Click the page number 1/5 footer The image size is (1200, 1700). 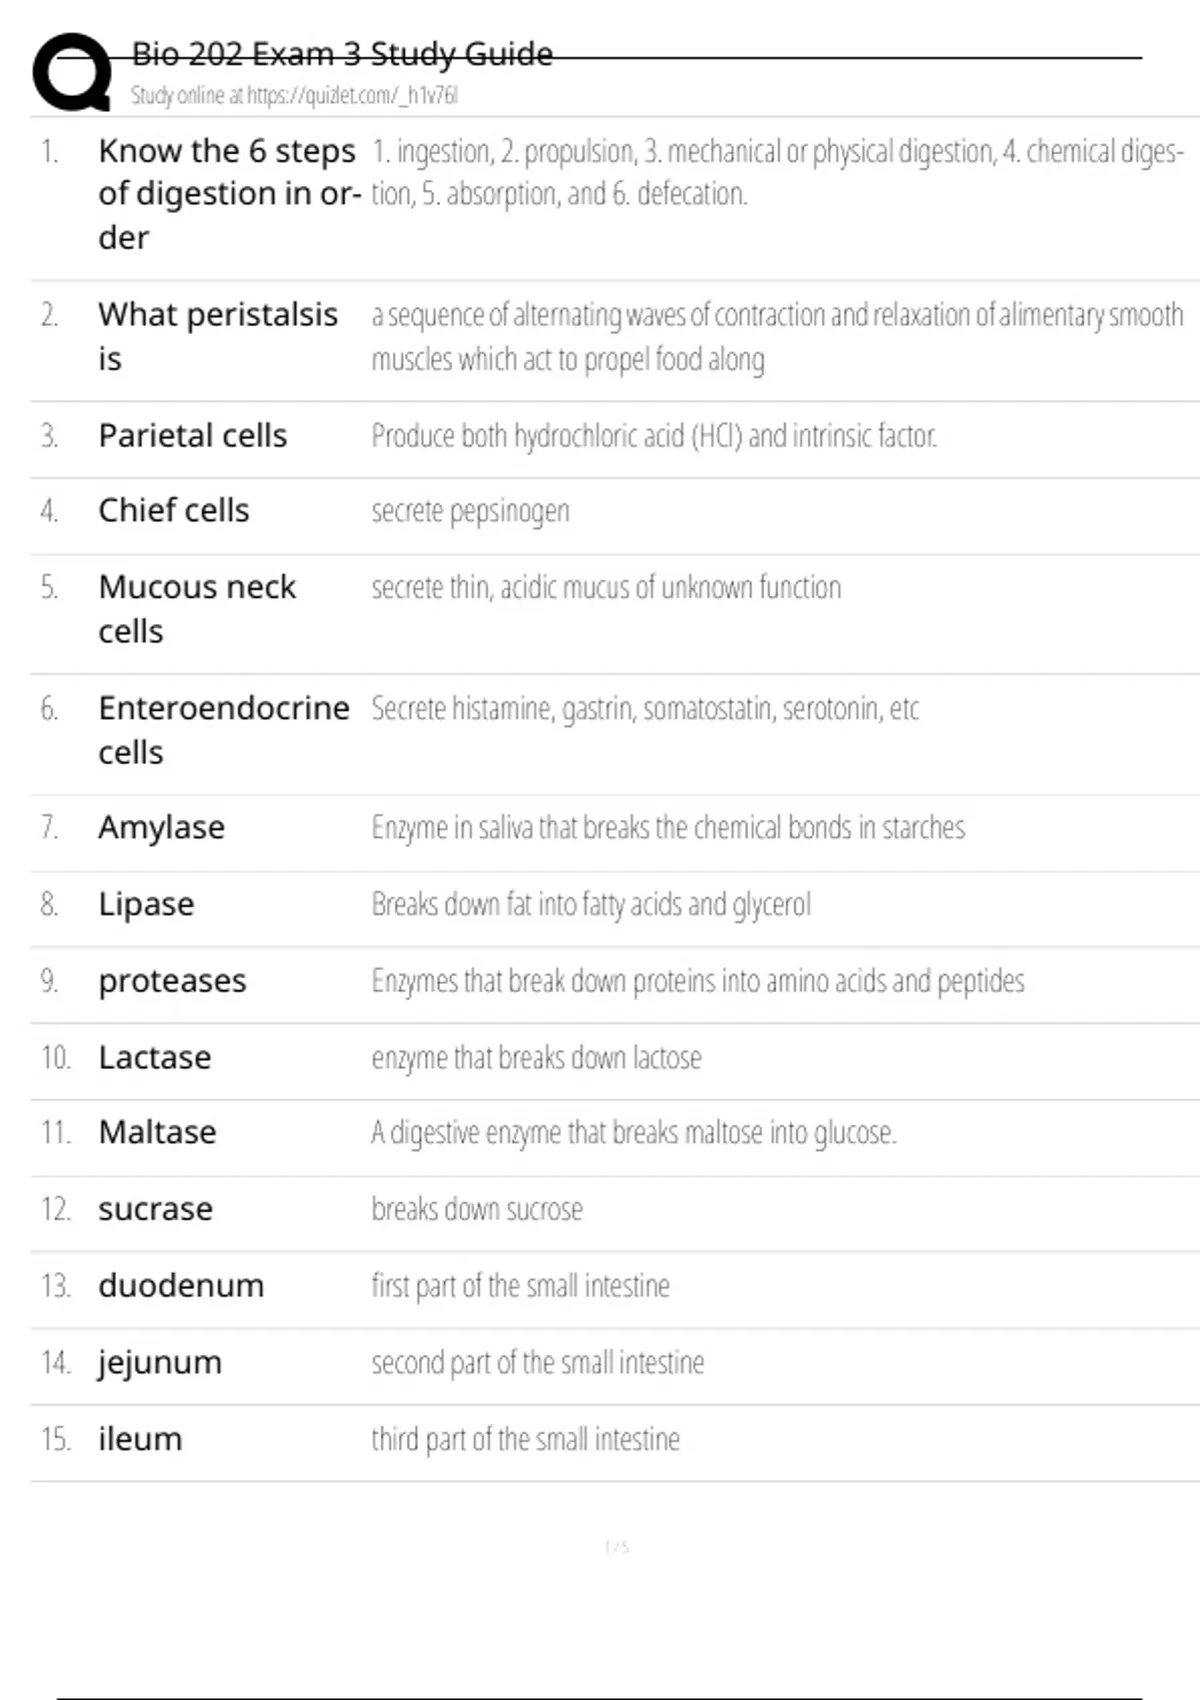coord(616,1547)
